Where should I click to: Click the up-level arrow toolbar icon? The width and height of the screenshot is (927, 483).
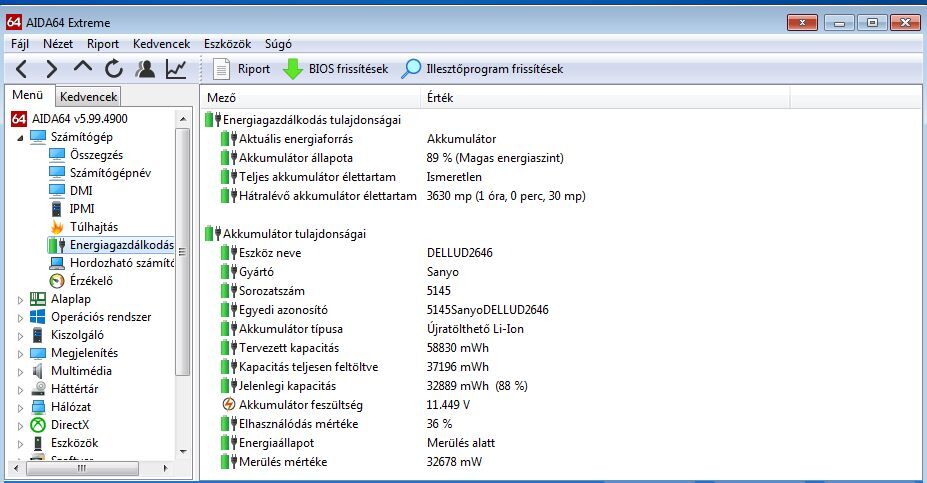[x=83, y=67]
